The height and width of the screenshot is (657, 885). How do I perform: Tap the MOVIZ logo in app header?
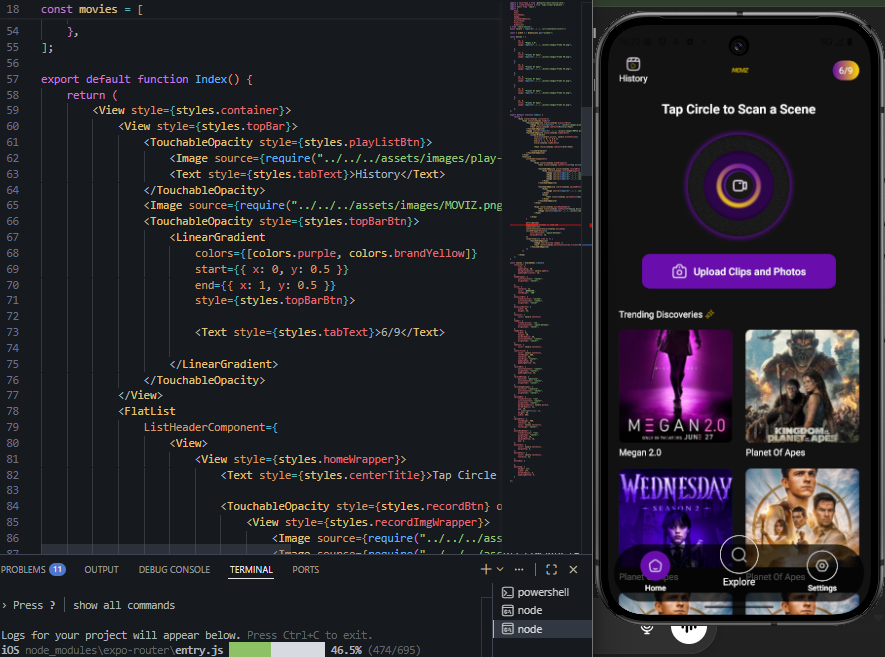click(x=739, y=71)
